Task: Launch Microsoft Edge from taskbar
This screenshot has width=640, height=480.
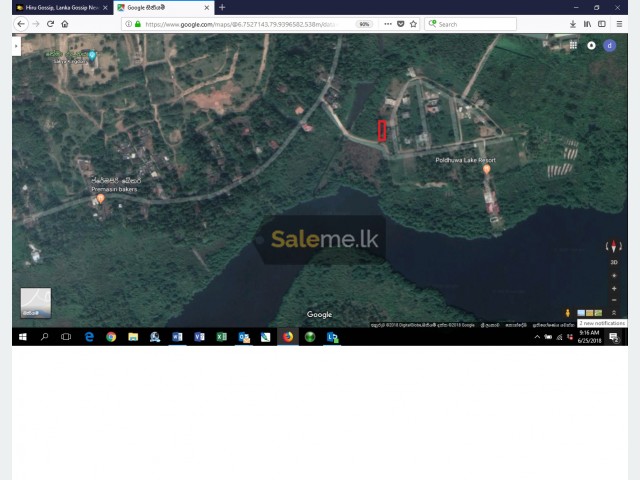Action: click(x=89, y=337)
